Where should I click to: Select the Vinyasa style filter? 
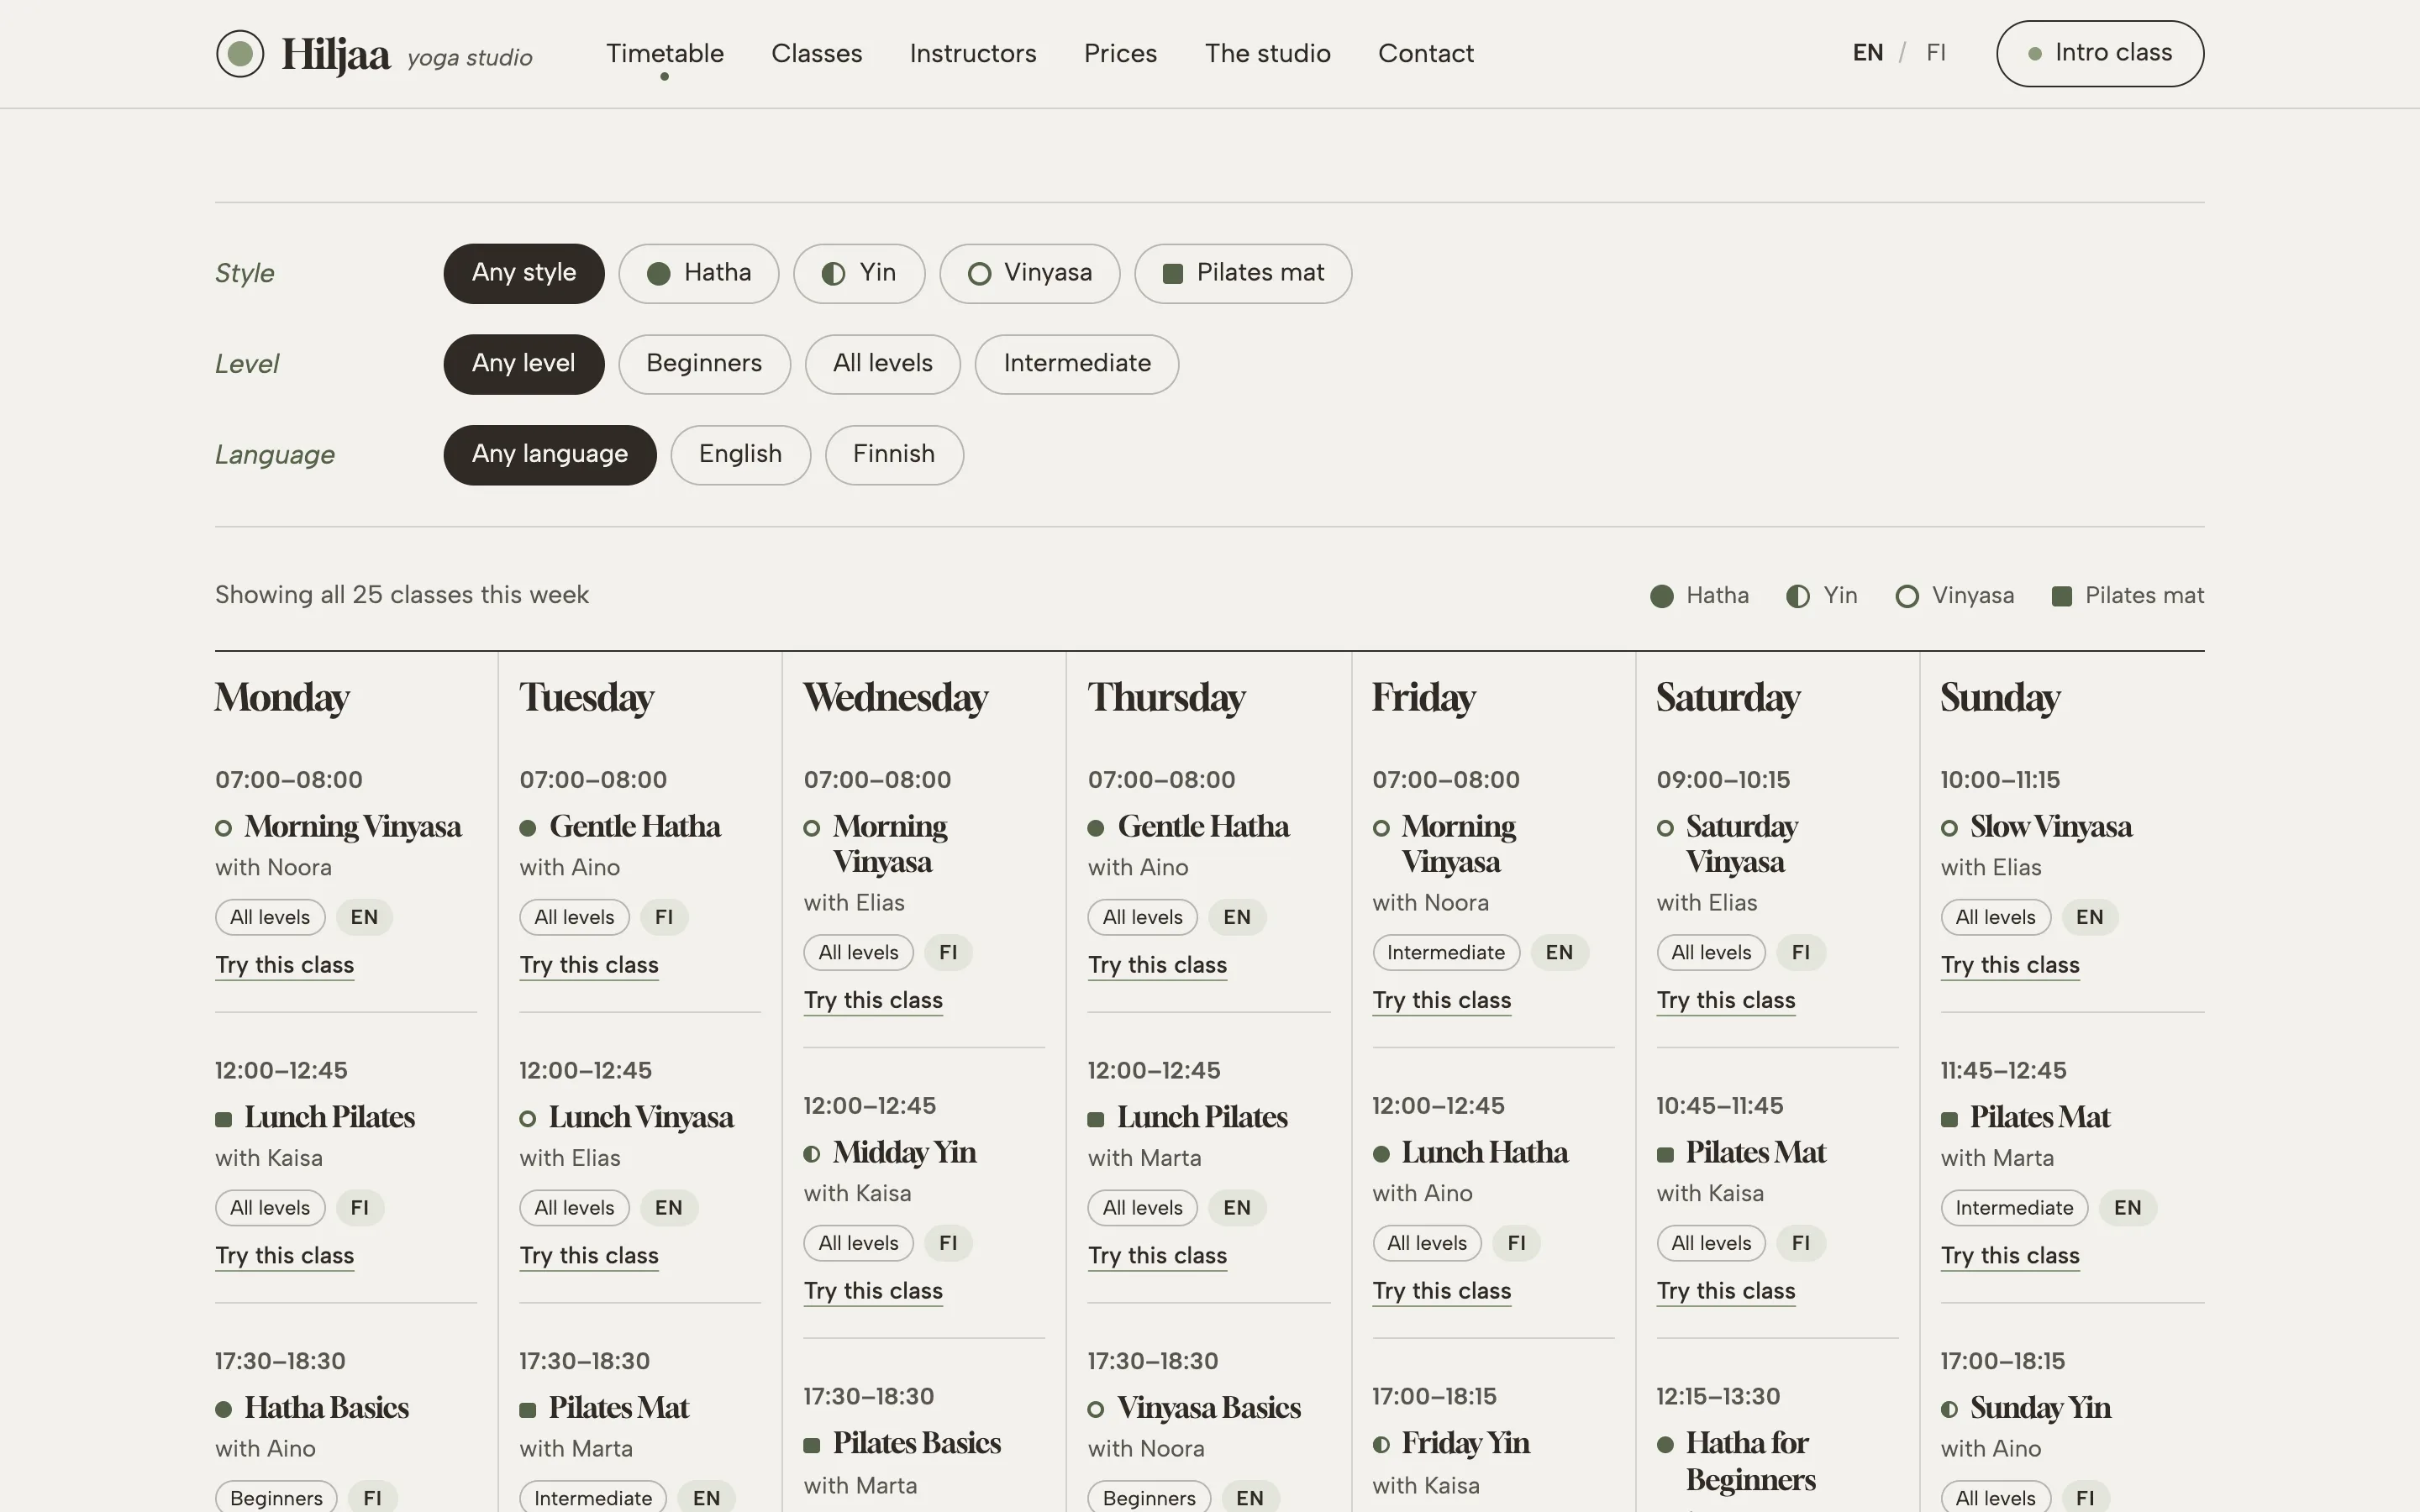1029,274
